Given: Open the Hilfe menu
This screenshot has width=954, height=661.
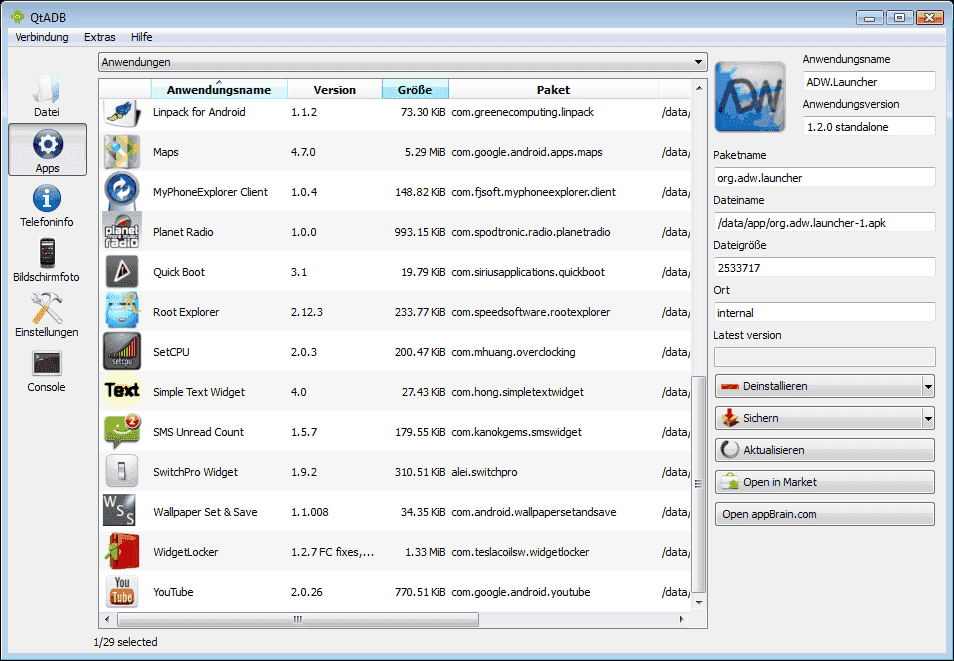Looking at the screenshot, I should [x=141, y=37].
